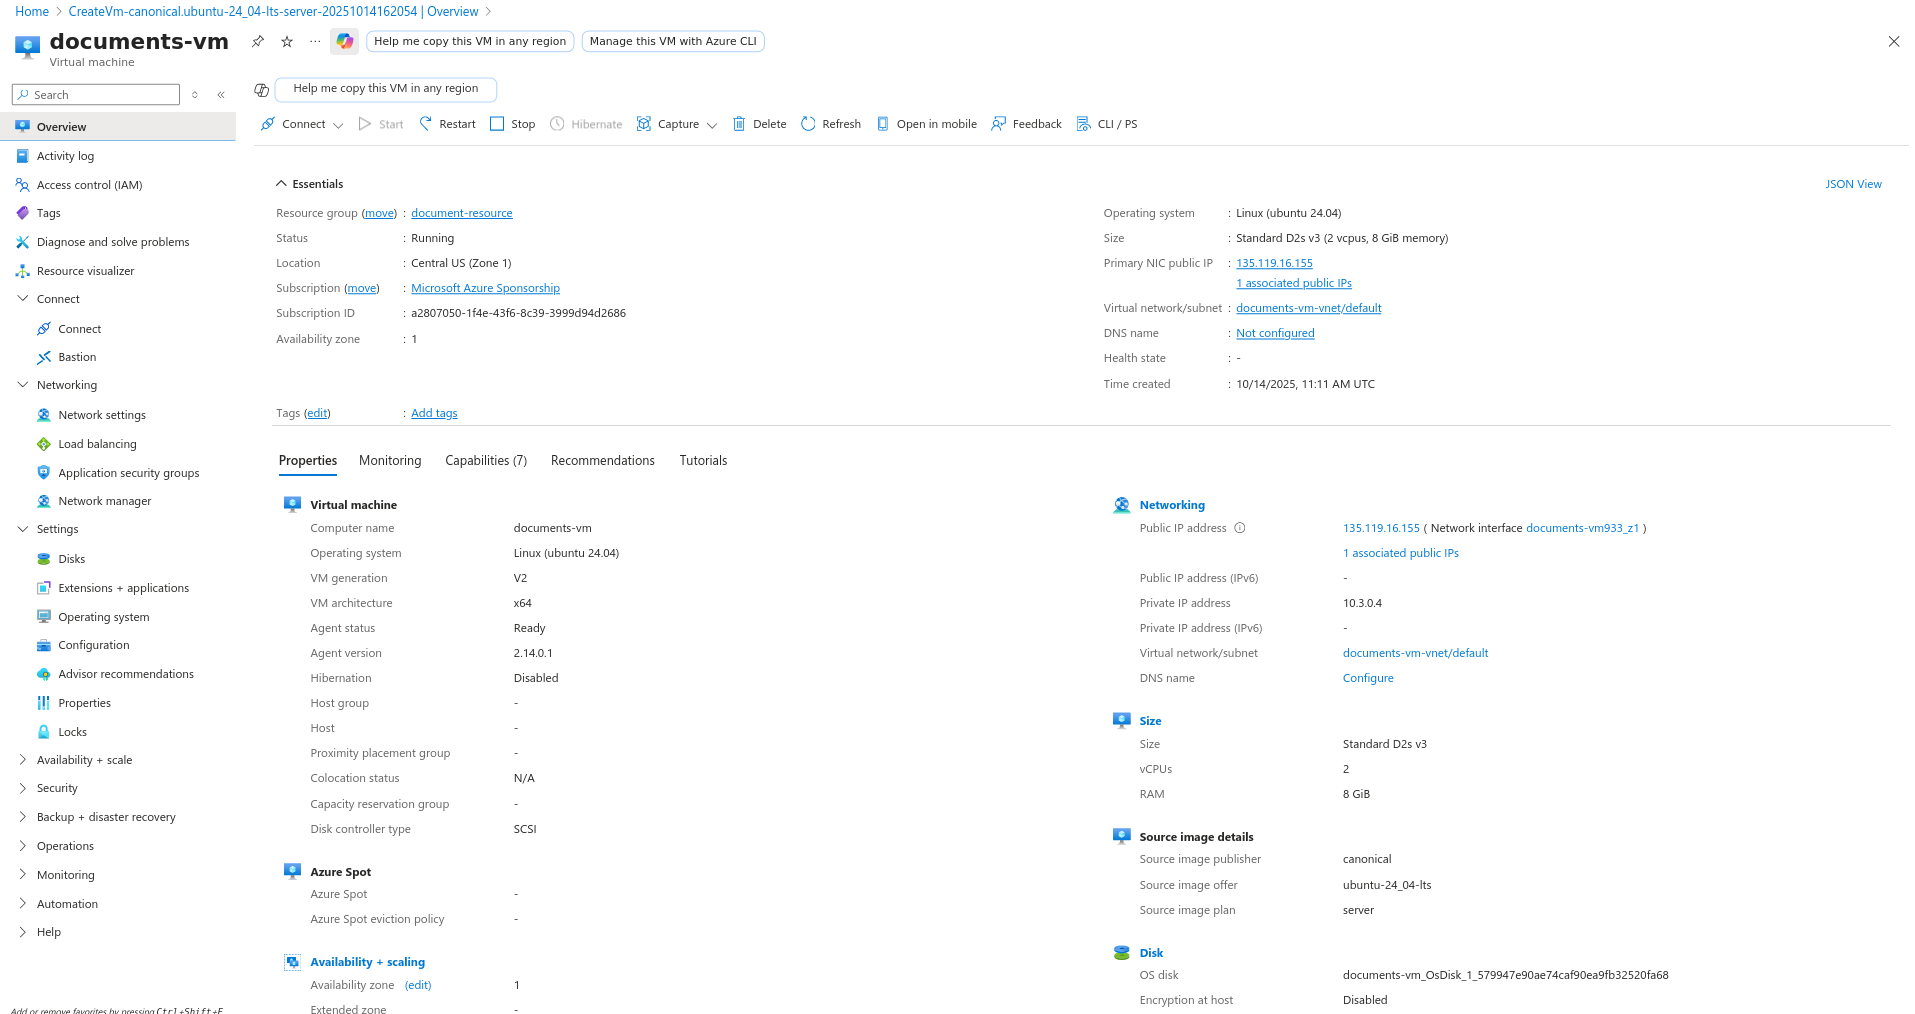Click the Add tags link
1915x1014 pixels.
(x=434, y=413)
